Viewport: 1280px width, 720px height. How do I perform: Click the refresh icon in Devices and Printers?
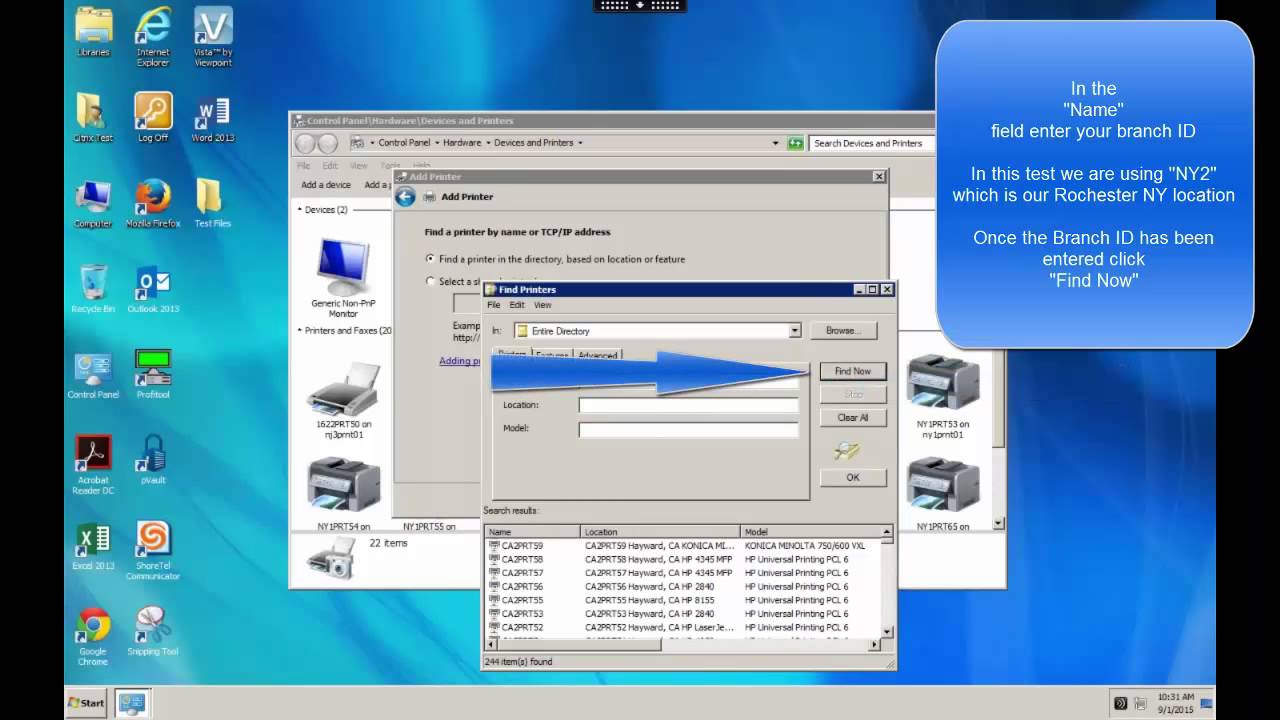click(795, 143)
